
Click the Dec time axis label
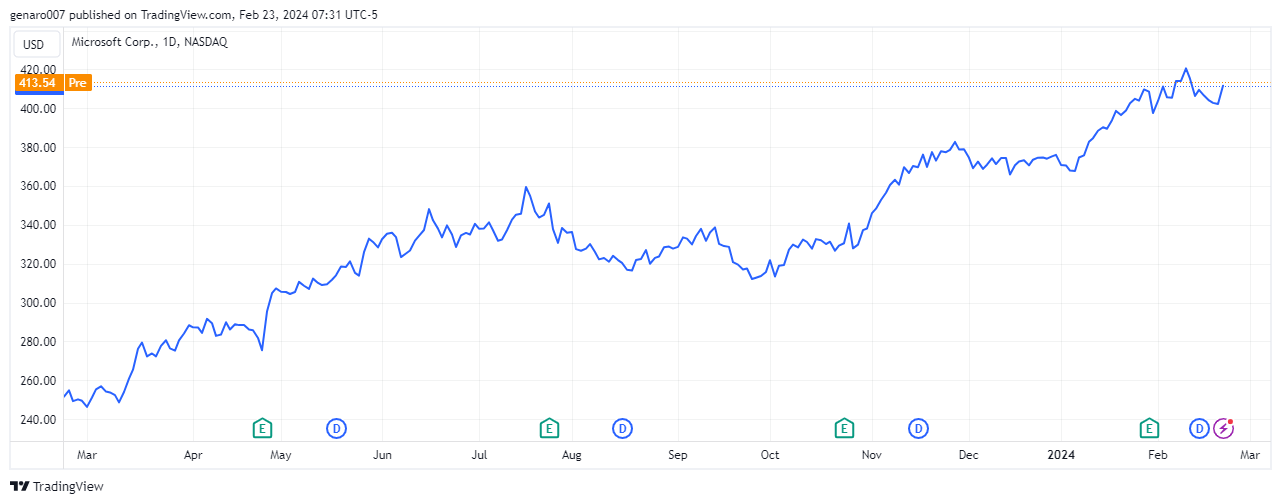point(968,456)
